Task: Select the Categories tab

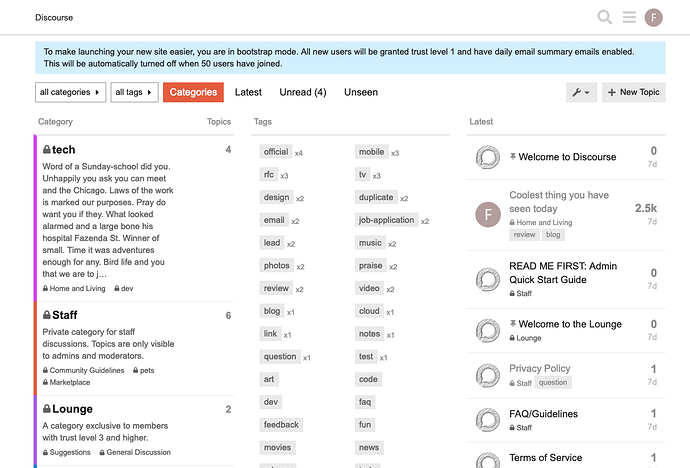Action: [193, 92]
